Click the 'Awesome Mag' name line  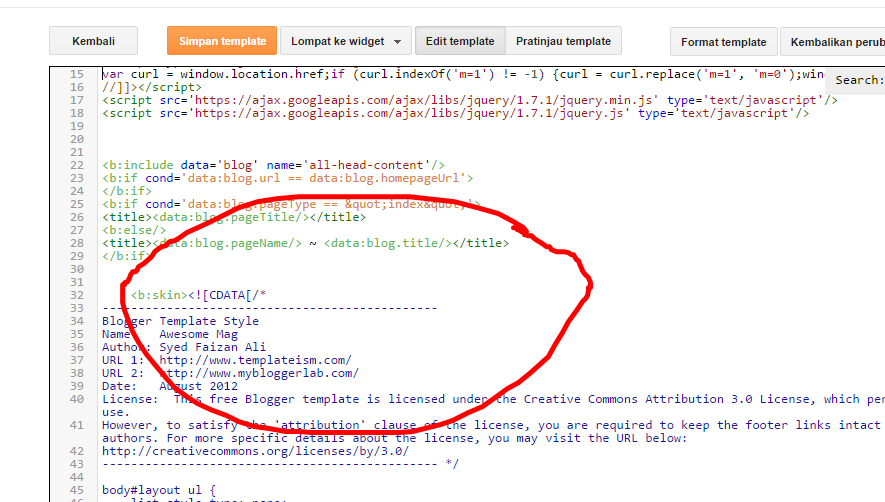[x=170, y=334]
